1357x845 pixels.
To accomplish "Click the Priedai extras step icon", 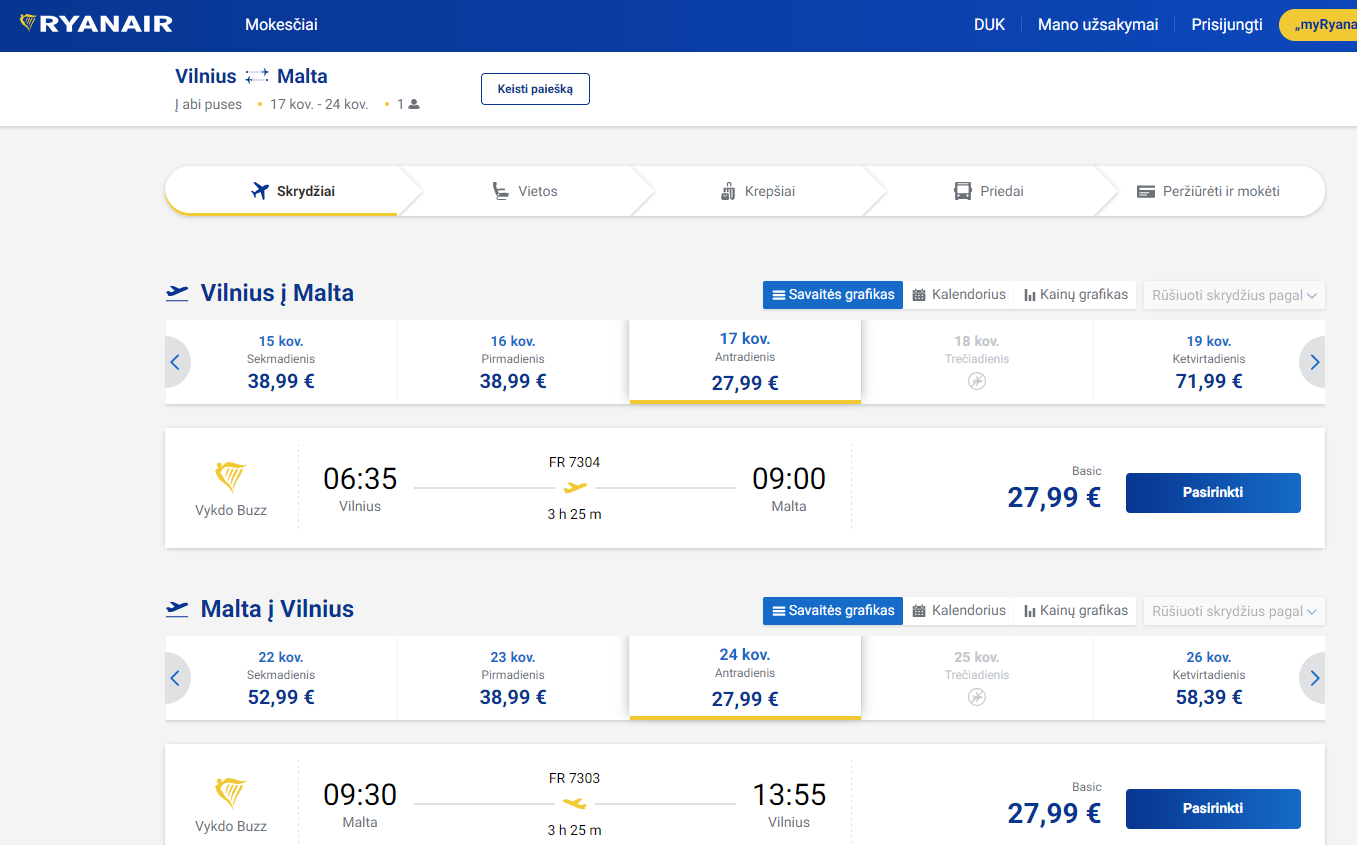I will coord(963,191).
